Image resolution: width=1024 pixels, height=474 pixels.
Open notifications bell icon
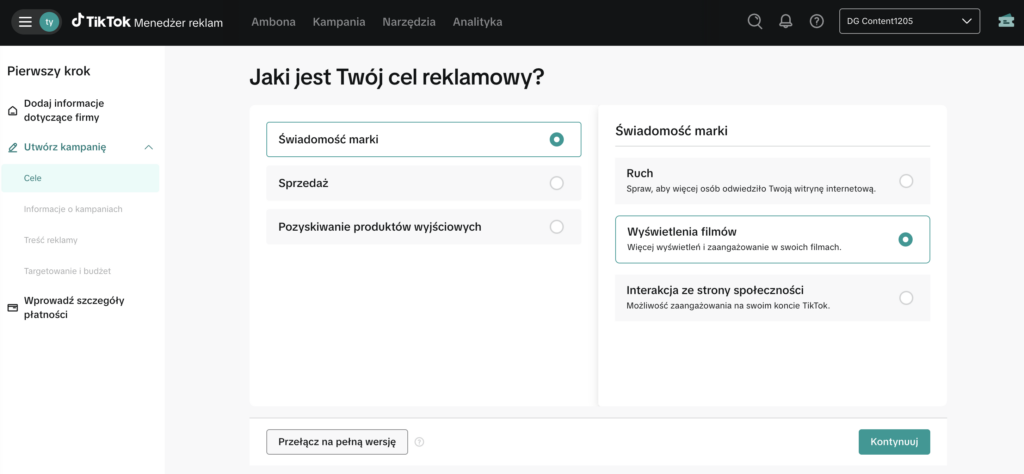[785, 21]
